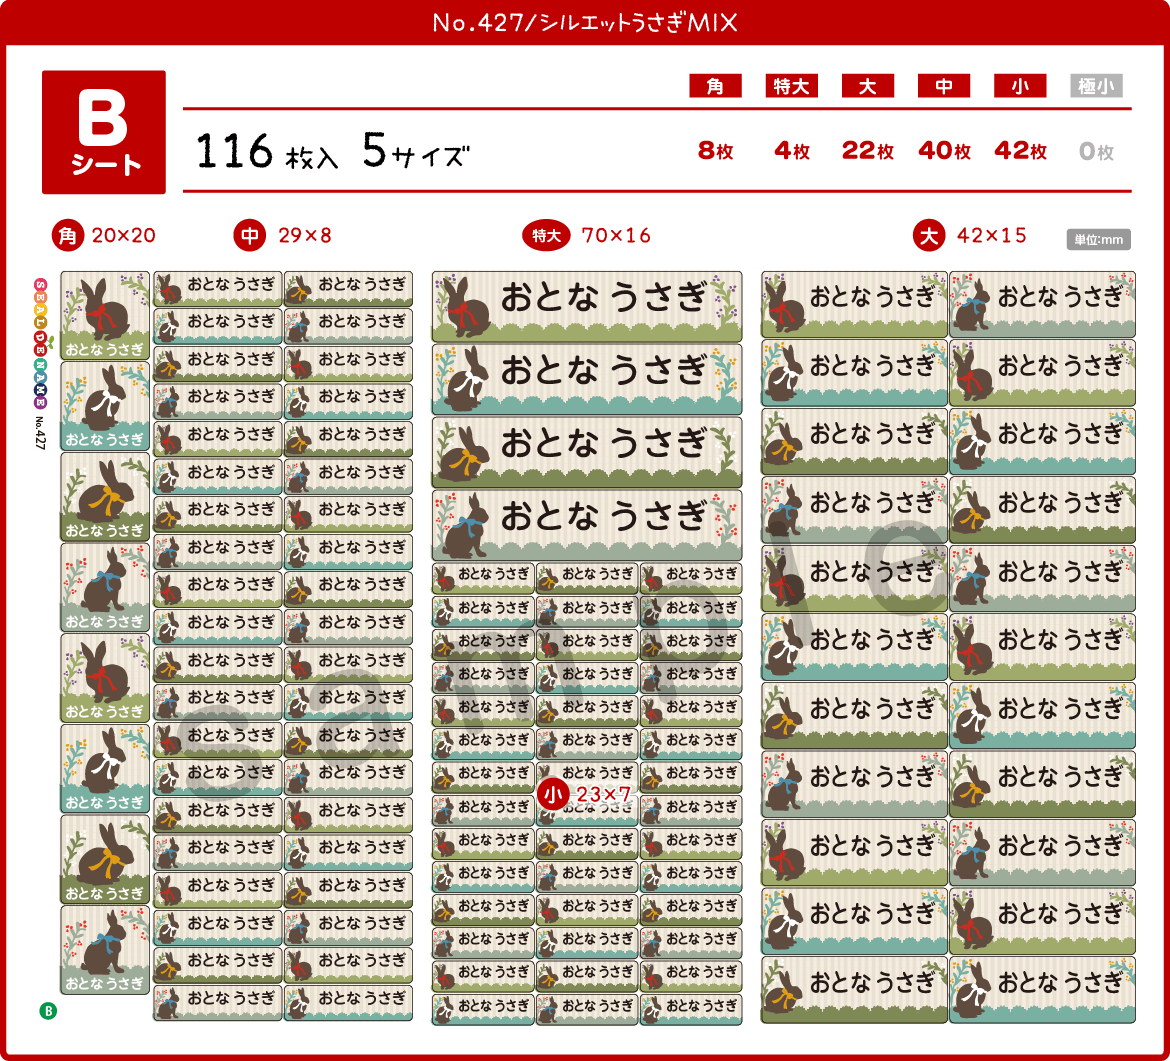Select the 70×16 sticker with blue ribbon rabbit
The width and height of the screenshot is (1170, 1061).
[587, 525]
